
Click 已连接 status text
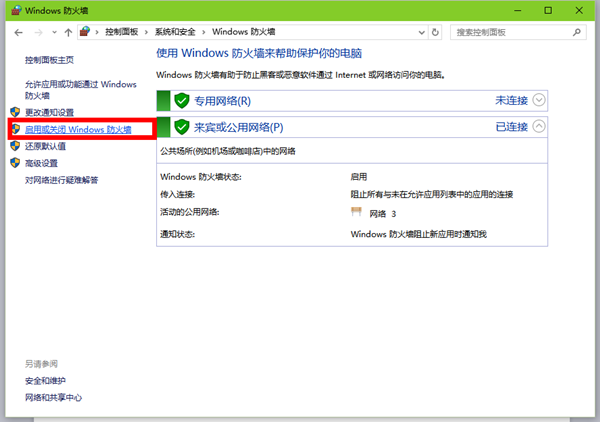[x=512, y=127]
